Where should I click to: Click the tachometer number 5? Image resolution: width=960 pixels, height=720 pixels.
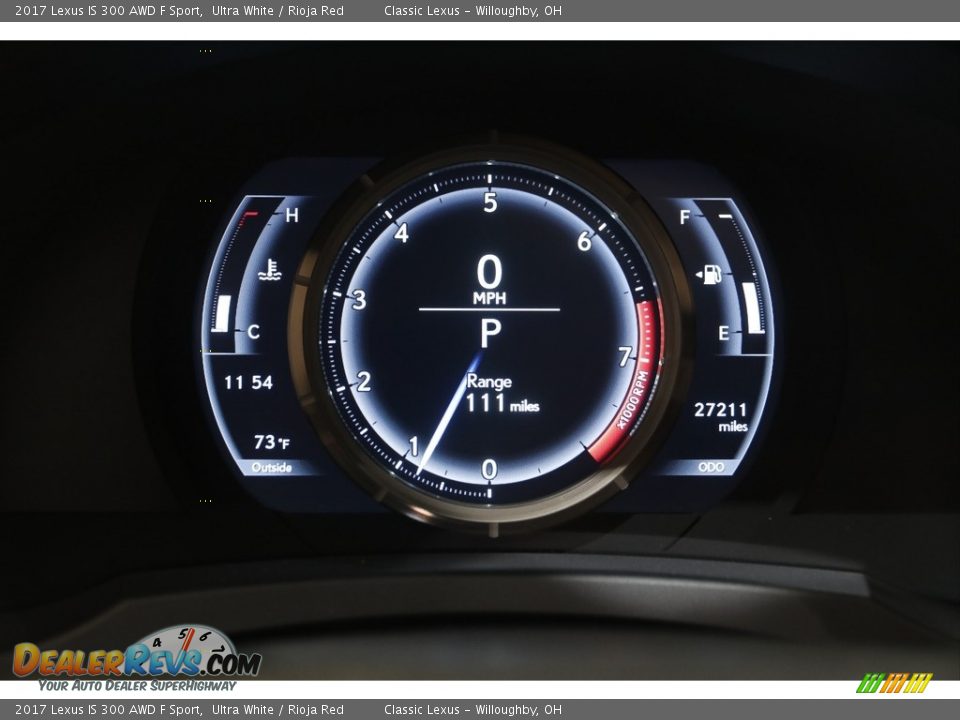tap(490, 203)
